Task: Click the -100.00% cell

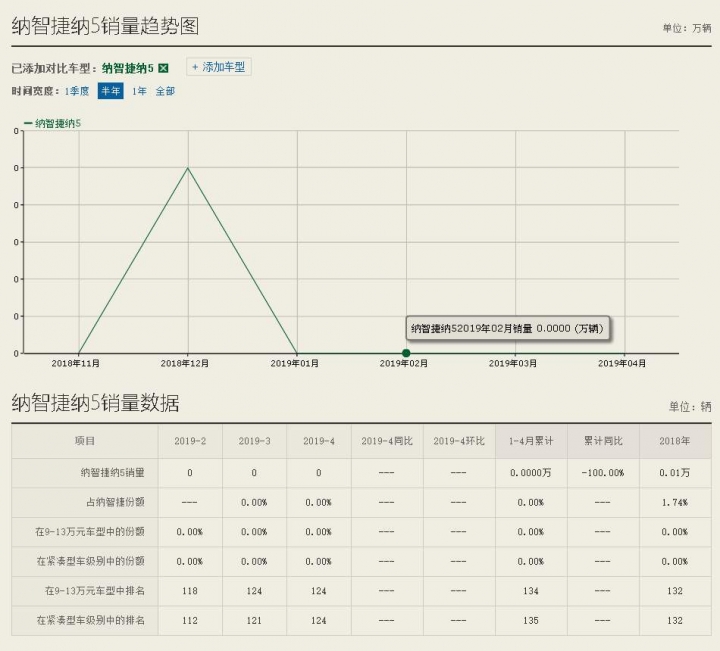Action: point(603,472)
